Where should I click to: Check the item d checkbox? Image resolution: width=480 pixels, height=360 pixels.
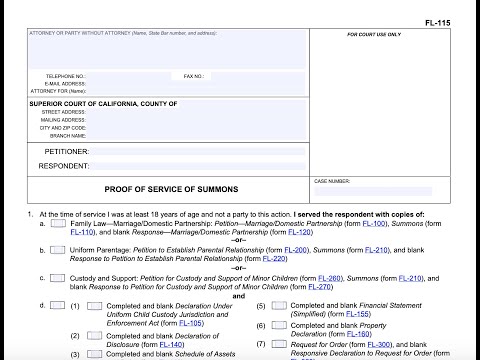pyautogui.click(x=58, y=305)
